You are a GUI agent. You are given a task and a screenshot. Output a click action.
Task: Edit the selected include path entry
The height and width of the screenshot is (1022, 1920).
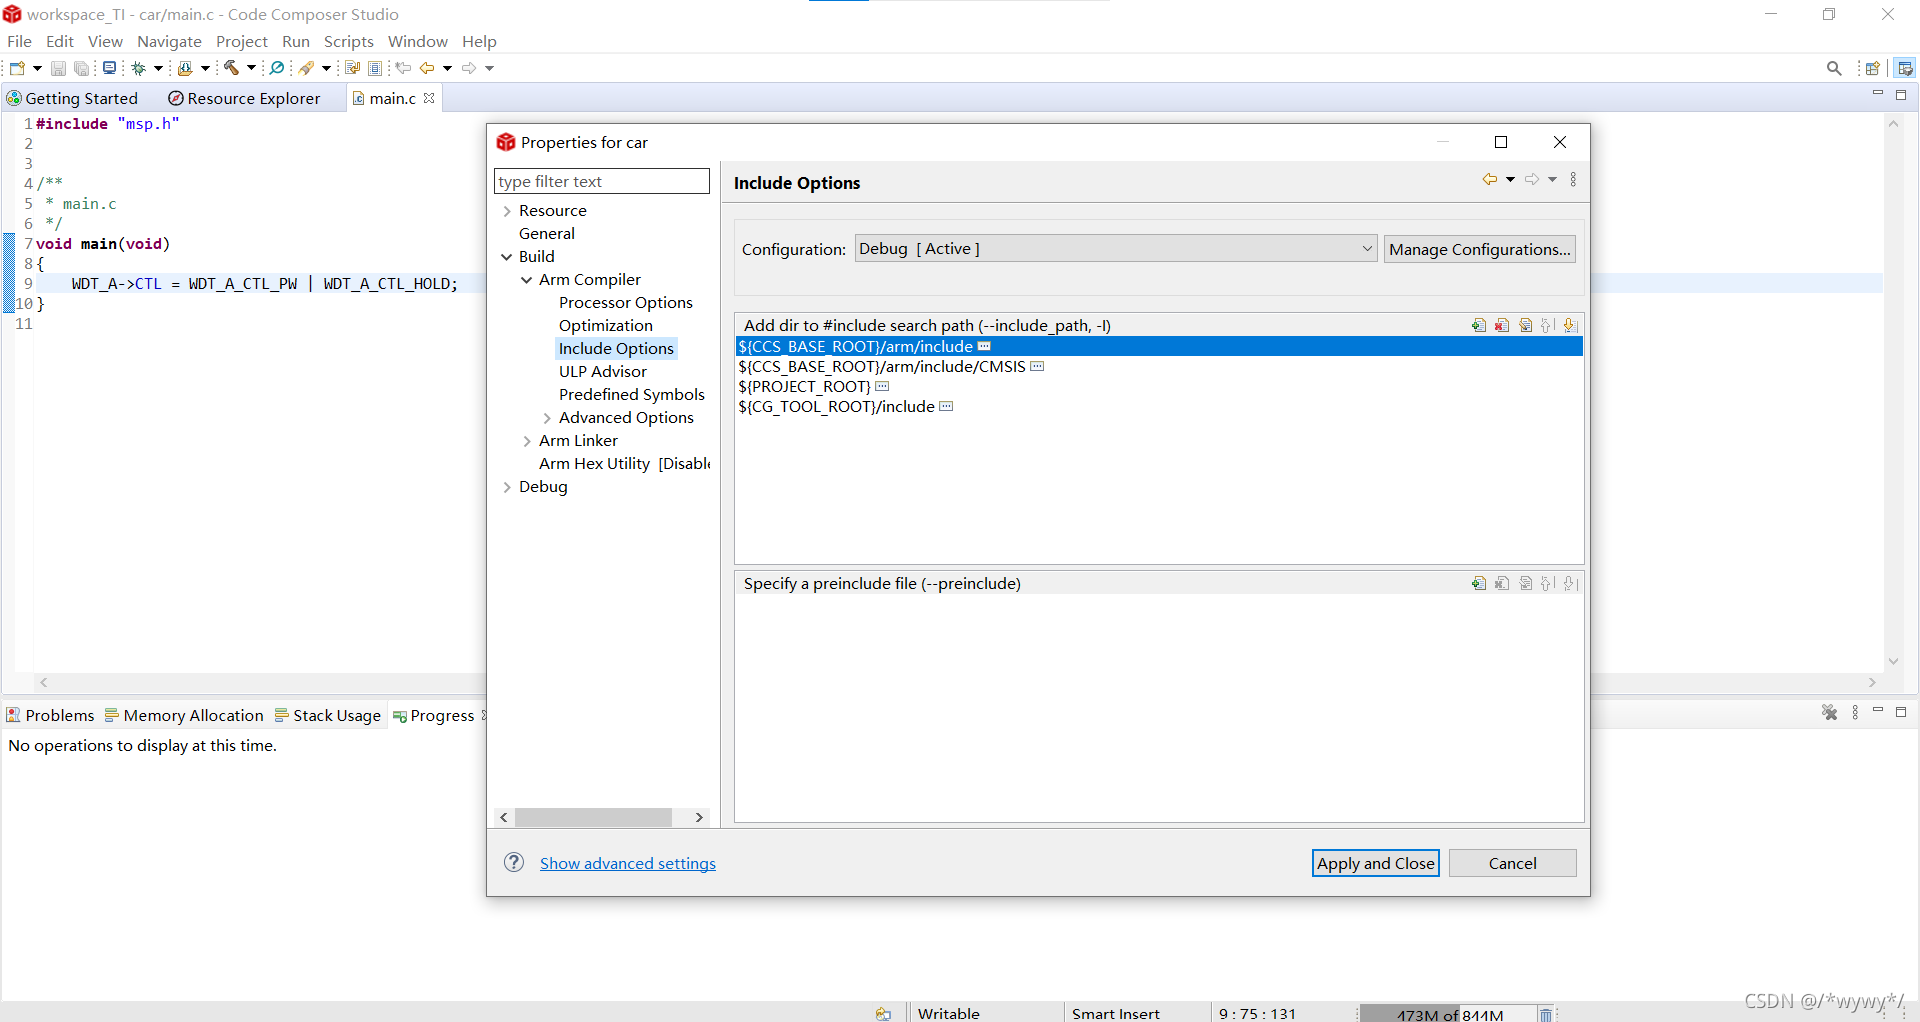[1525, 325]
